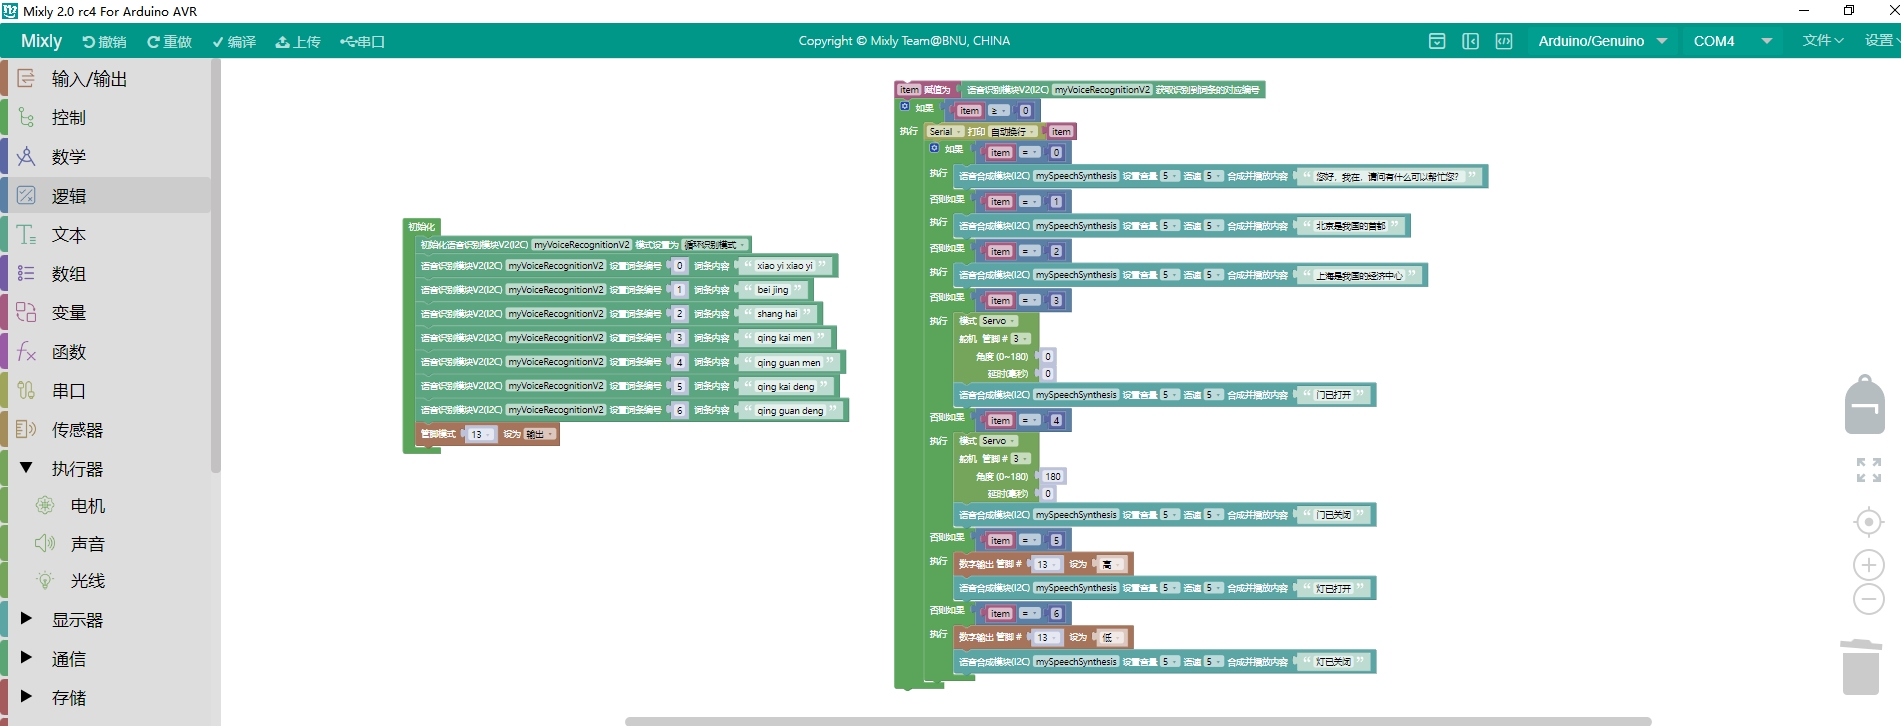Click the outer 如果 block gear icon
1901x726 pixels.
pyautogui.click(x=905, y=106)
